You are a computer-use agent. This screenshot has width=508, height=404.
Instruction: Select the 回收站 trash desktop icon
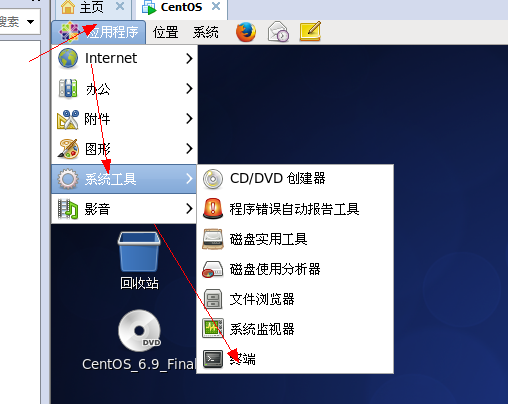[139, 252]
